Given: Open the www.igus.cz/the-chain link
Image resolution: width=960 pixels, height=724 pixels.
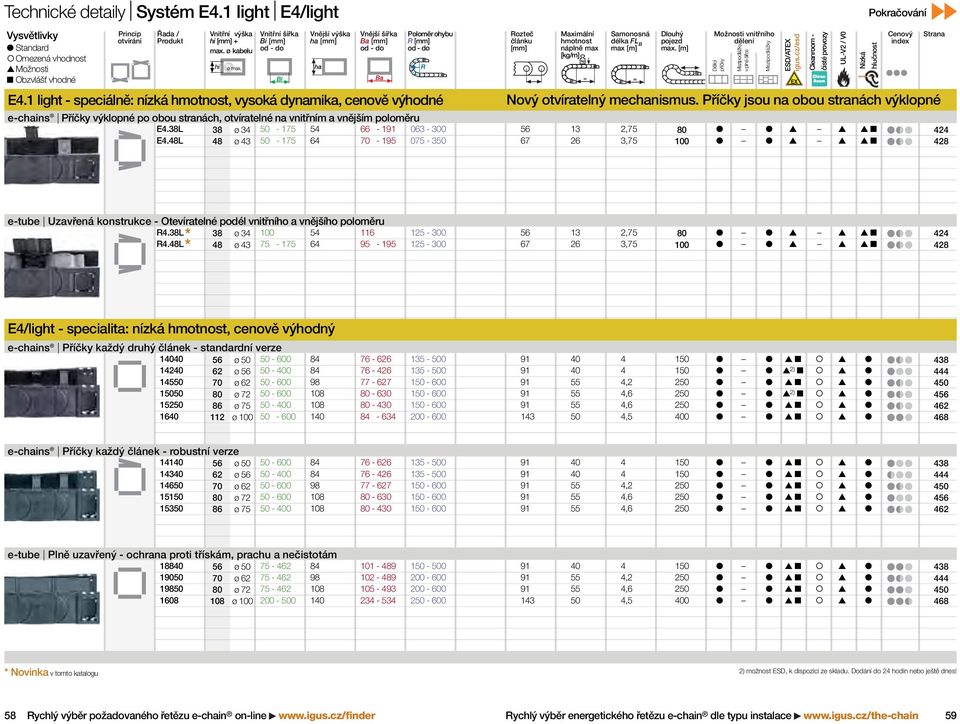Looking at the screenshot, I should pyautogui.click(x=861, y=715).
